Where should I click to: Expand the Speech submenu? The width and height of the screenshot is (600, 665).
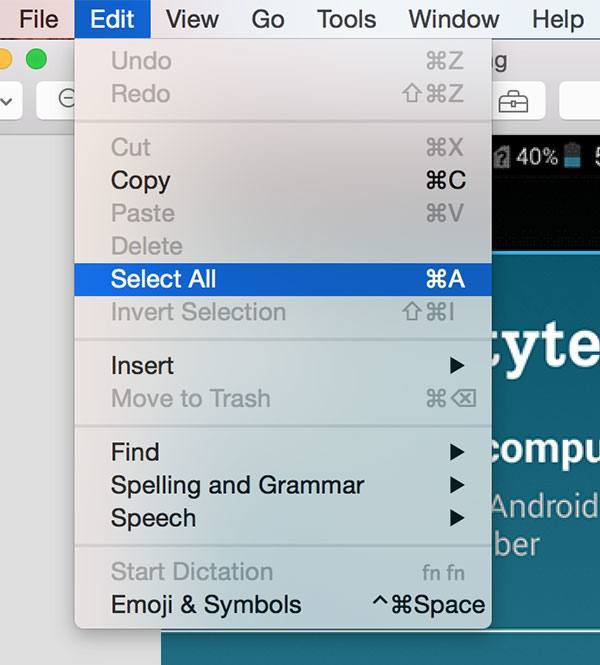pos(283,518)
